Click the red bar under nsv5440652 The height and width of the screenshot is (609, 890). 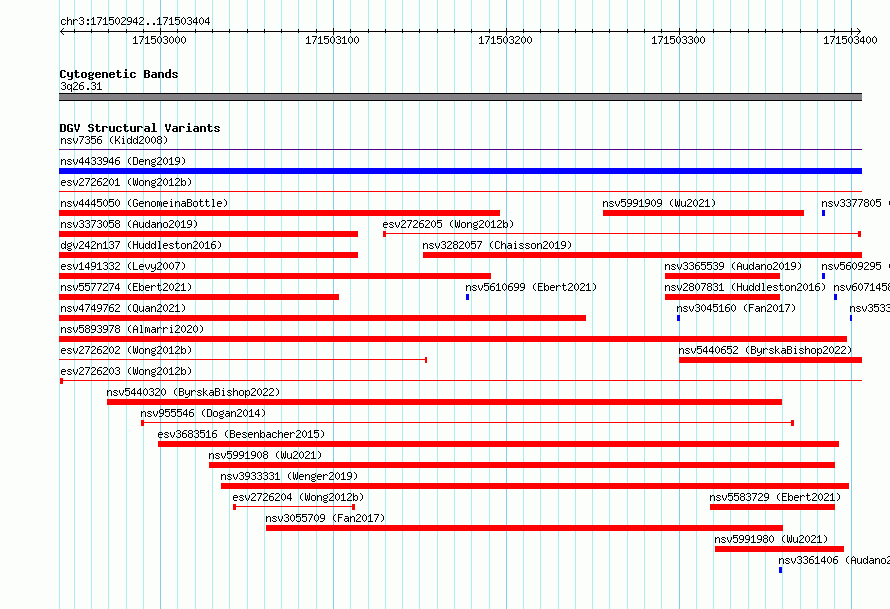pyautogui.click(x=770, y=360)
